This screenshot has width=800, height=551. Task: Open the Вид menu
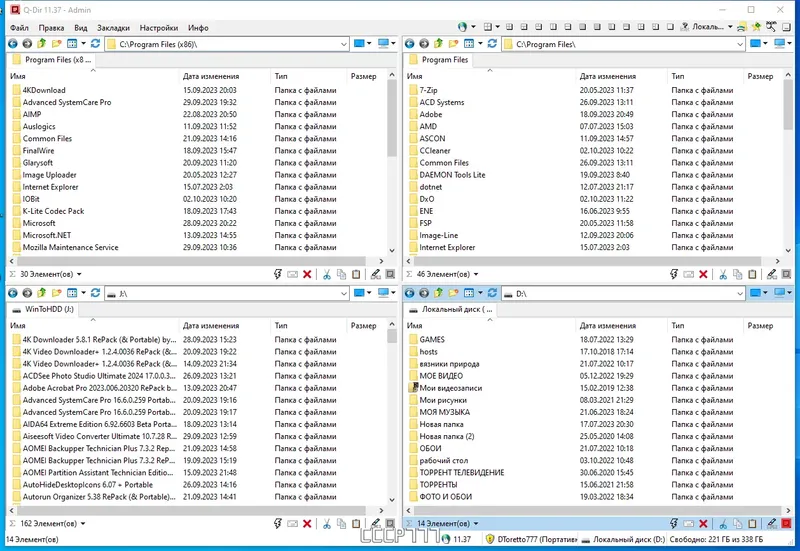[x=81, y=28]
